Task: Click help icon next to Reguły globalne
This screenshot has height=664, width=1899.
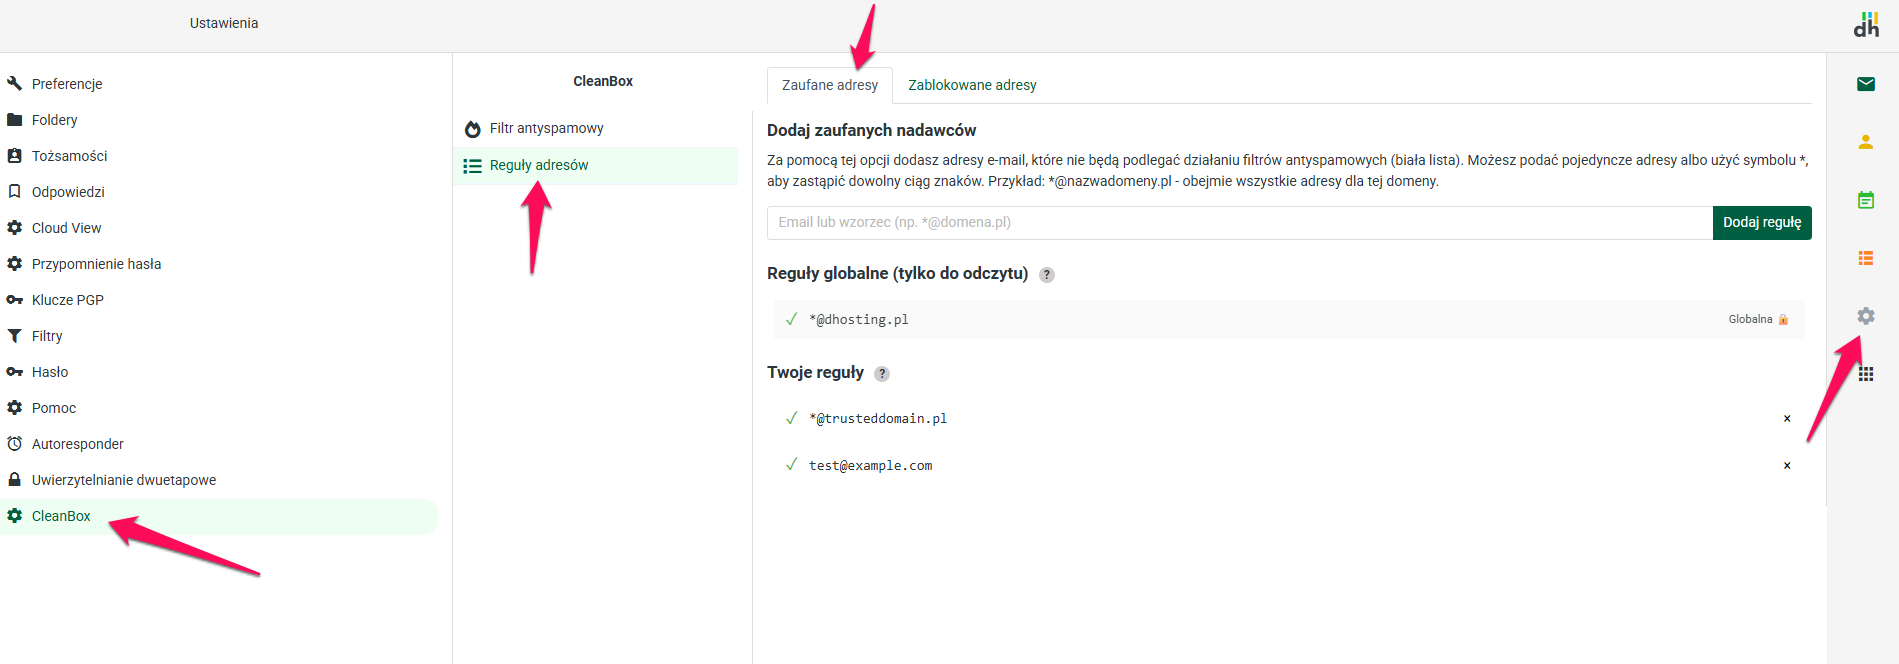Action: click(x=1046, y=275)
